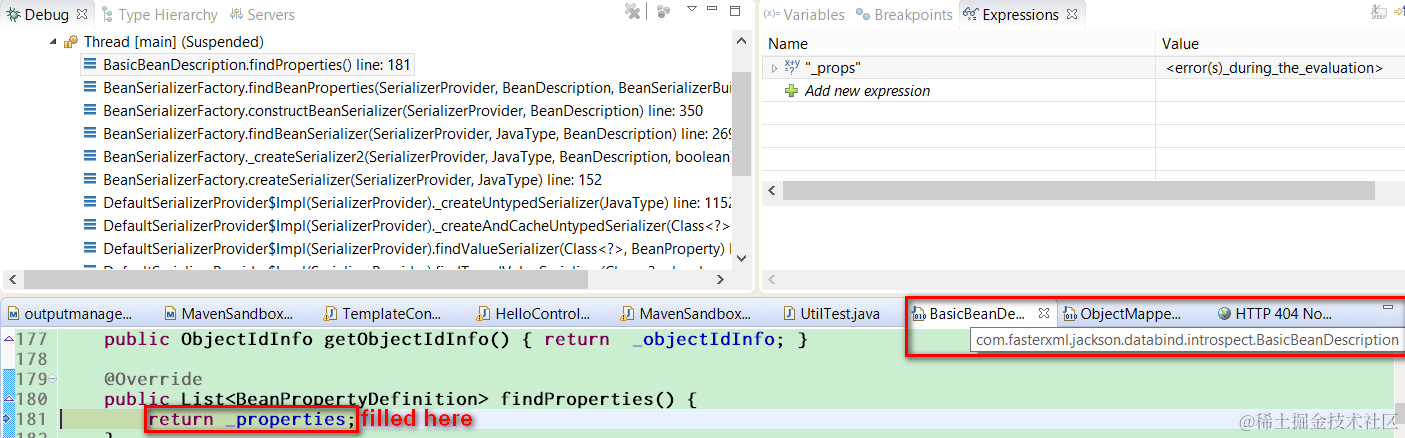This screenshot has width=1405, height=438.
Task: Collapse the fold at line 179
Action: (x=52, y=379)
